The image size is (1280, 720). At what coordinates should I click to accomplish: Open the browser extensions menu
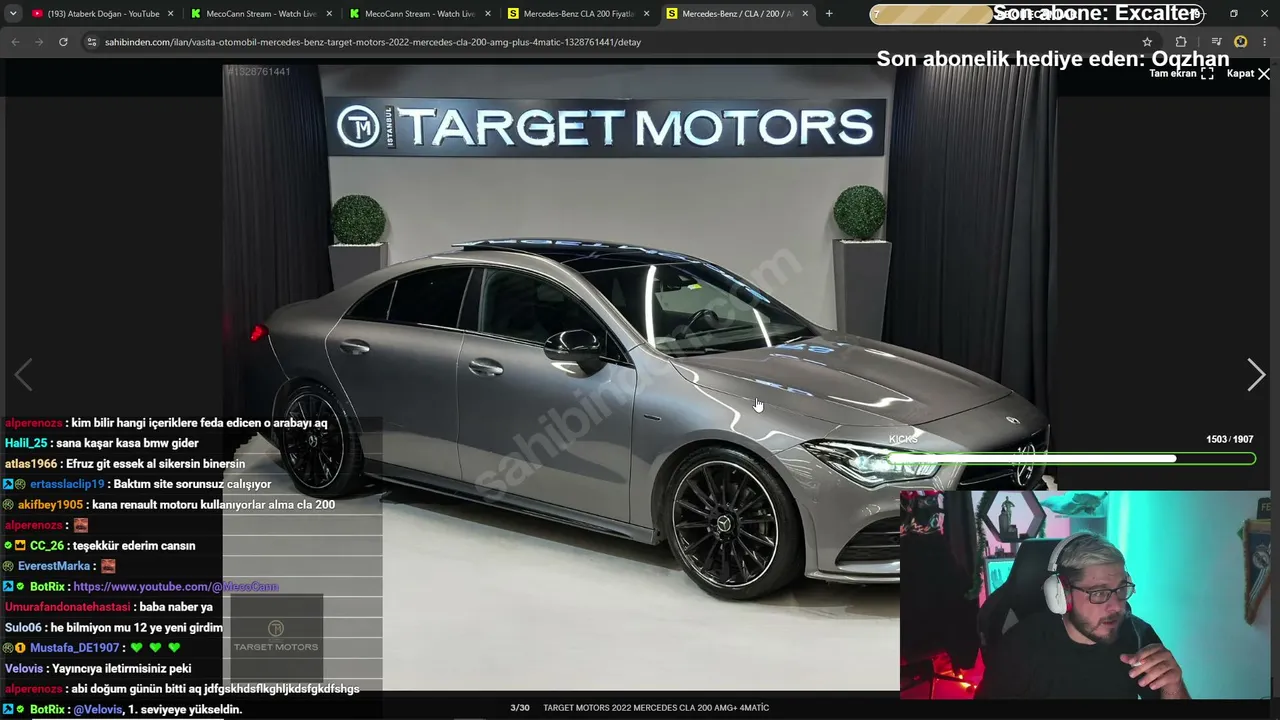pyautogui.click(x=1181, y=42)
